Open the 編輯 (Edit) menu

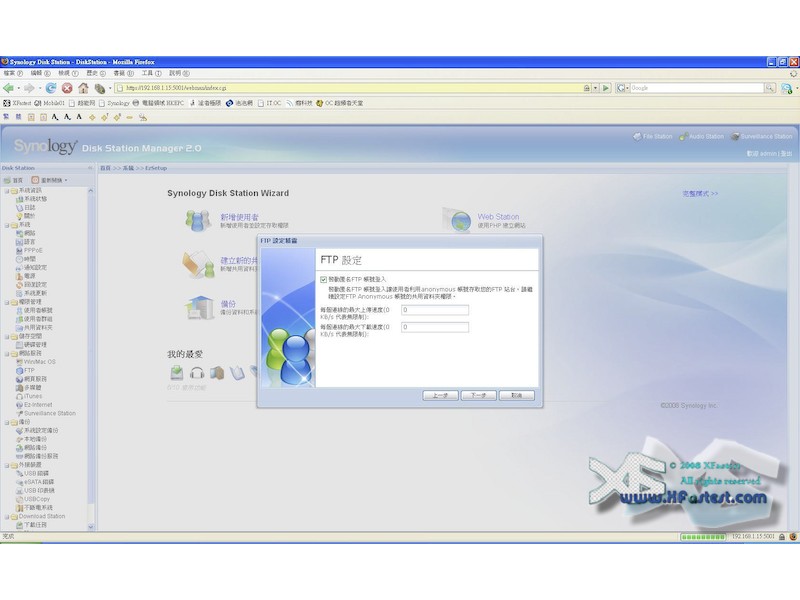click(40, 73)
